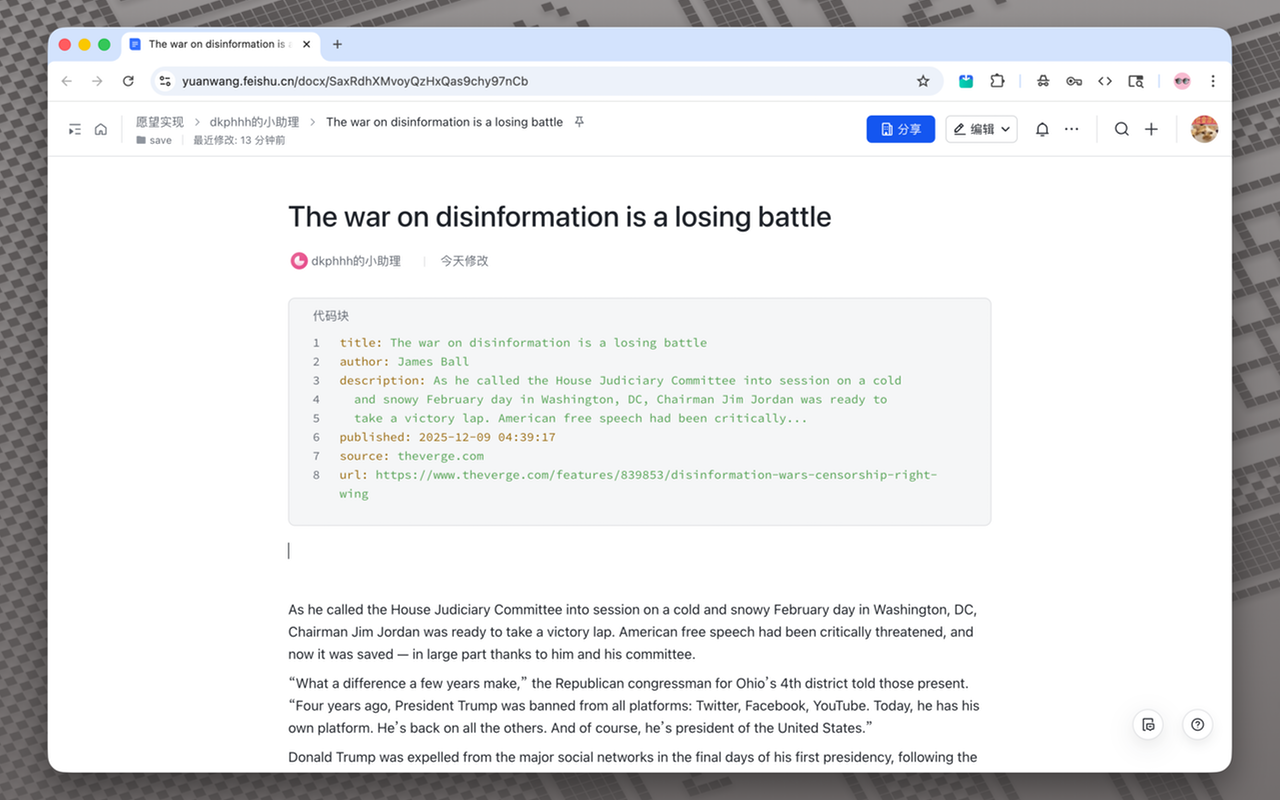
Task: Click the browser address bar URL
Action: pos(355,81)
